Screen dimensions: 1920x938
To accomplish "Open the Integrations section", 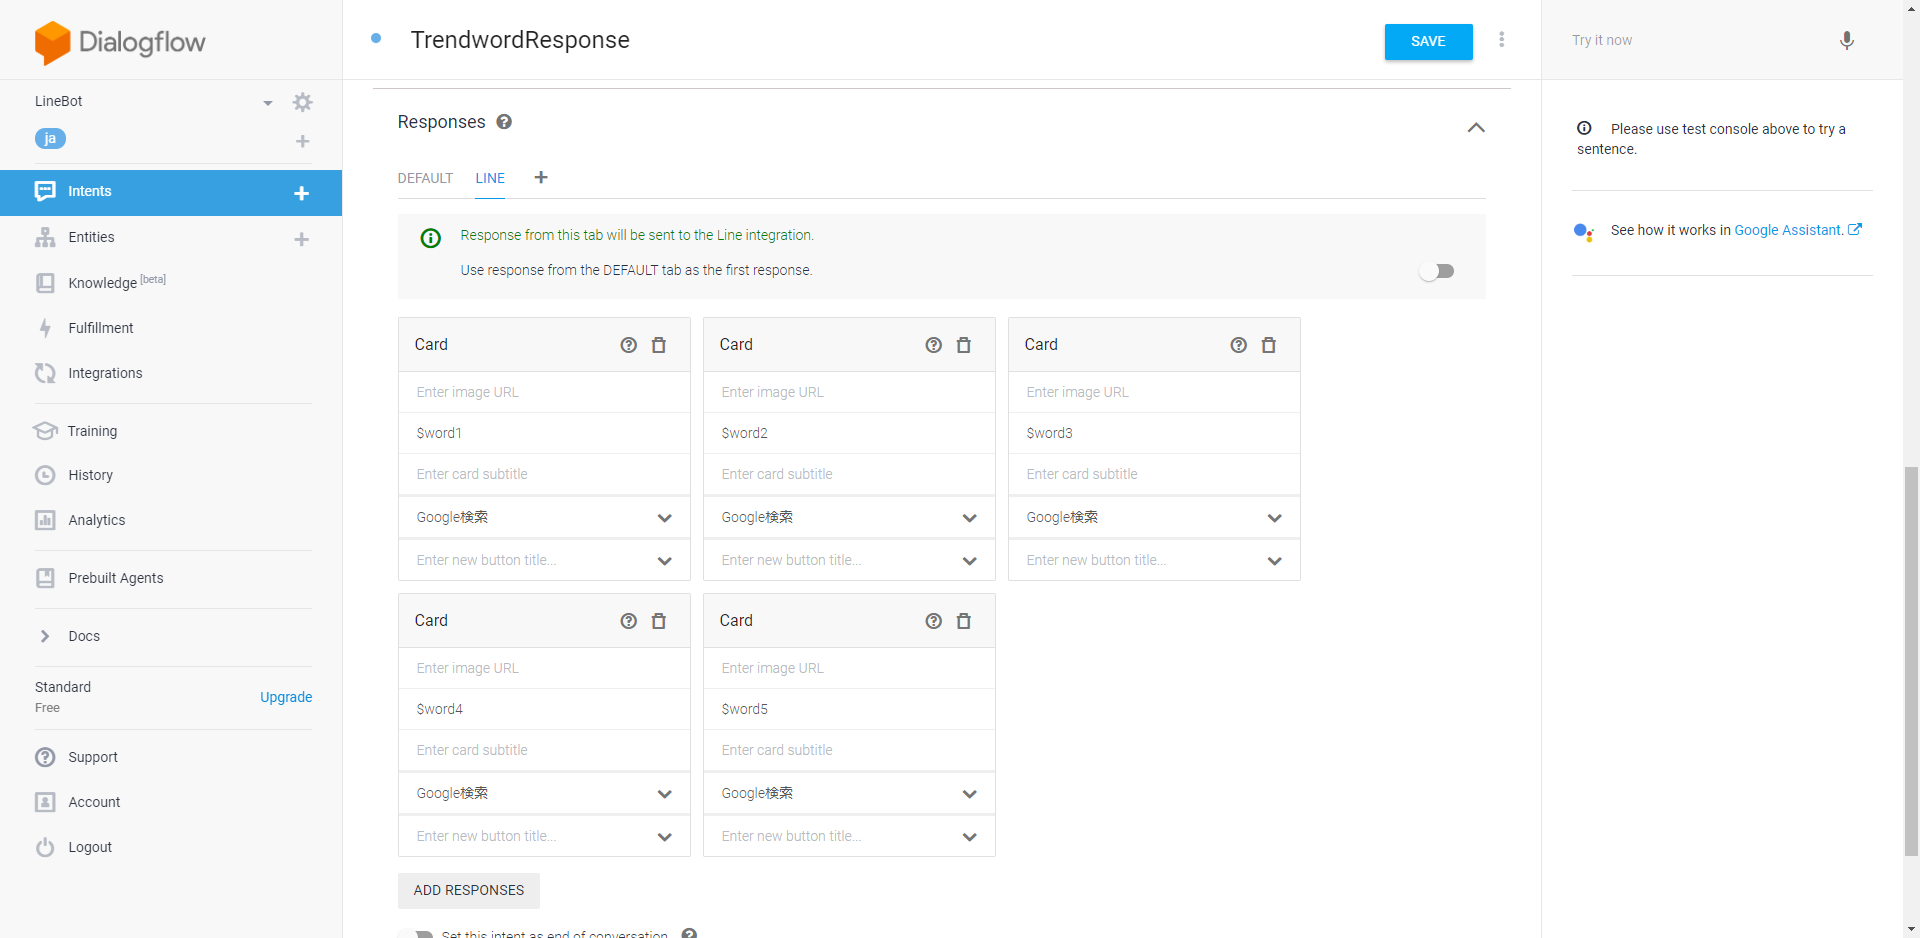I will tap(105, 373).
